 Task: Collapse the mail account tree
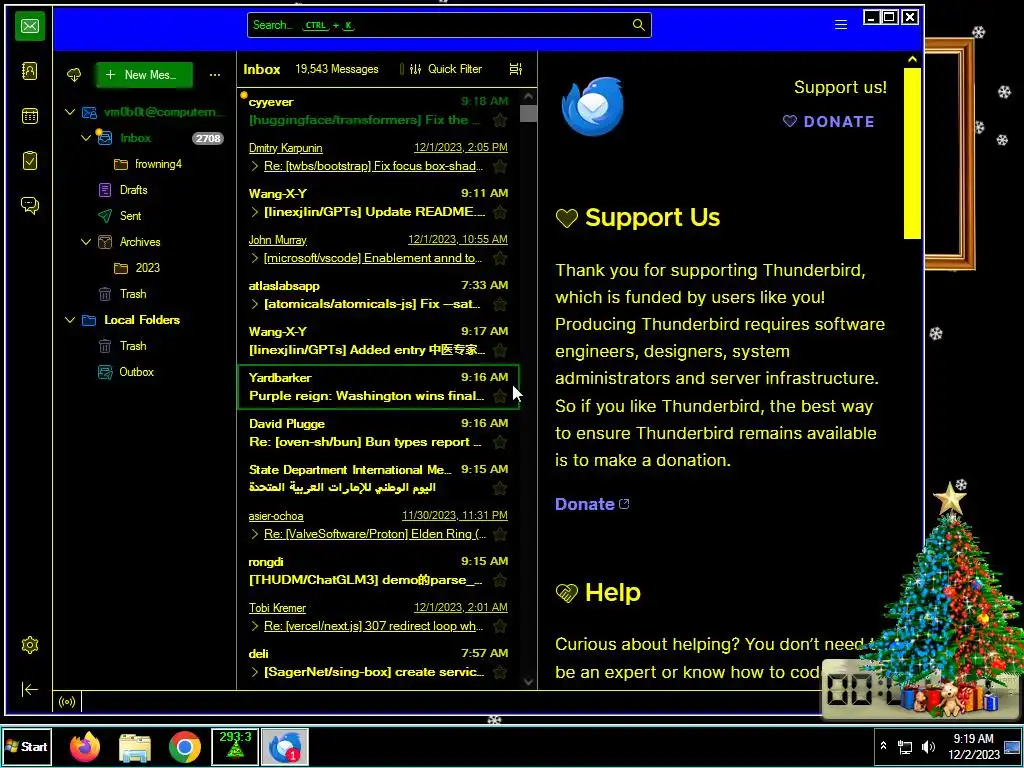point(70,112)
